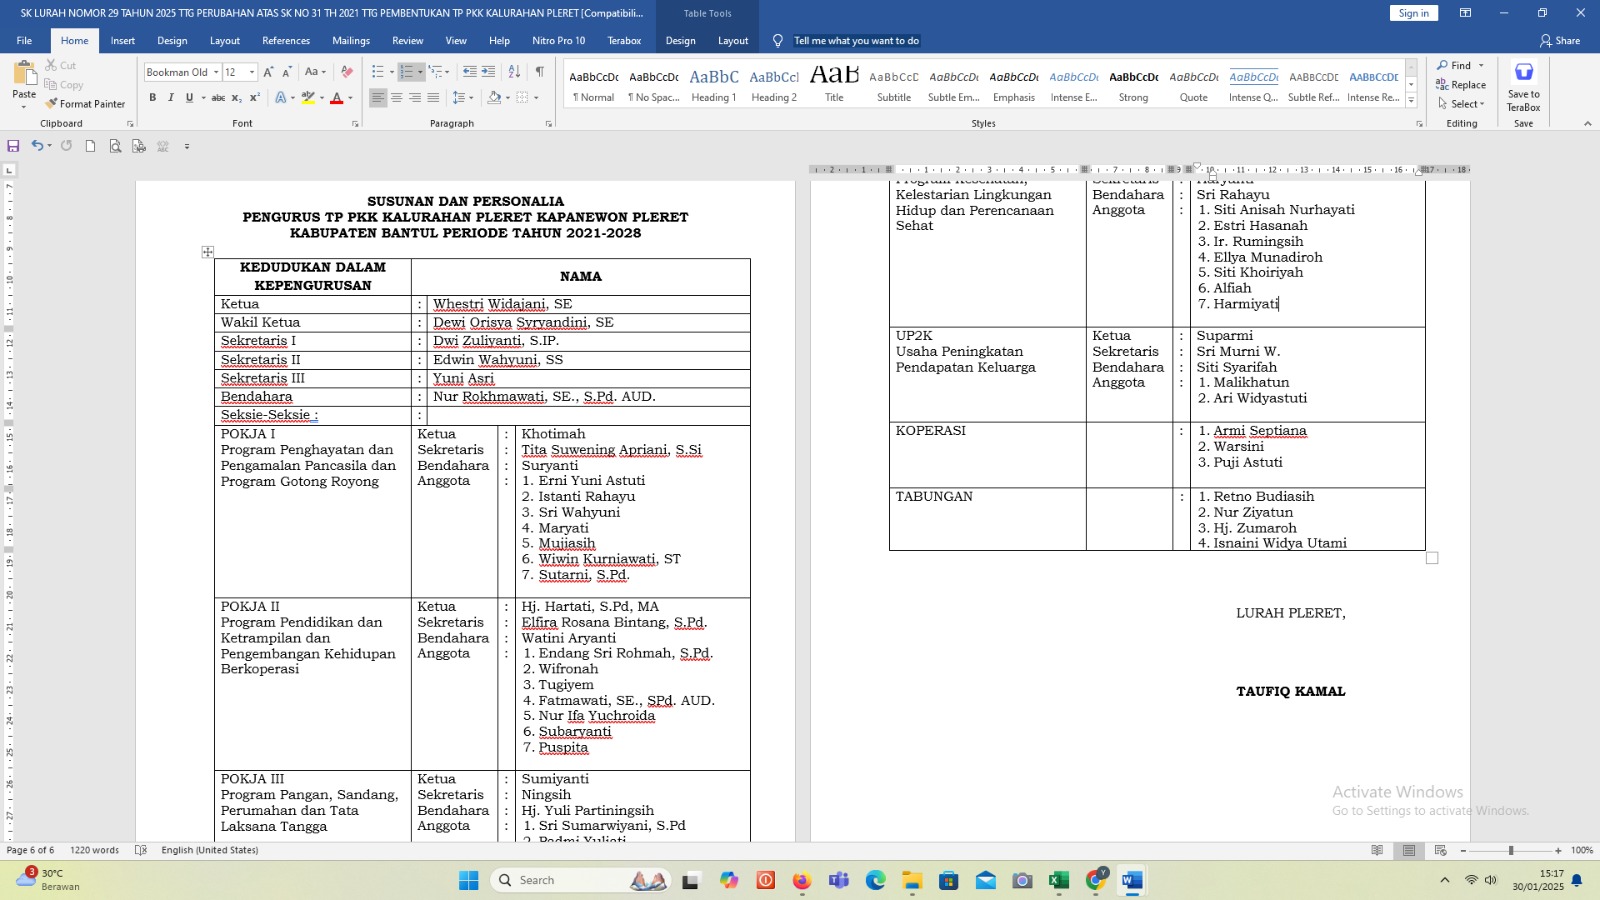The height and width of the screenshot is (900, 1600).
Task: Switch to the References tab
Action: pos(286,41)
